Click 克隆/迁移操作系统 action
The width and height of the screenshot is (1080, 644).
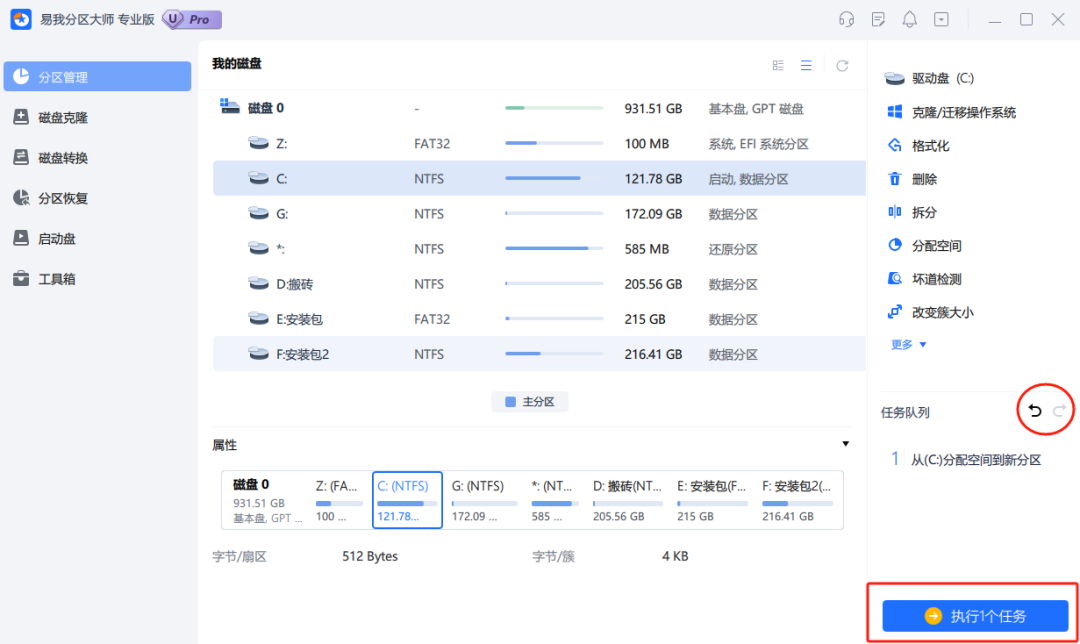click(963, 112)
